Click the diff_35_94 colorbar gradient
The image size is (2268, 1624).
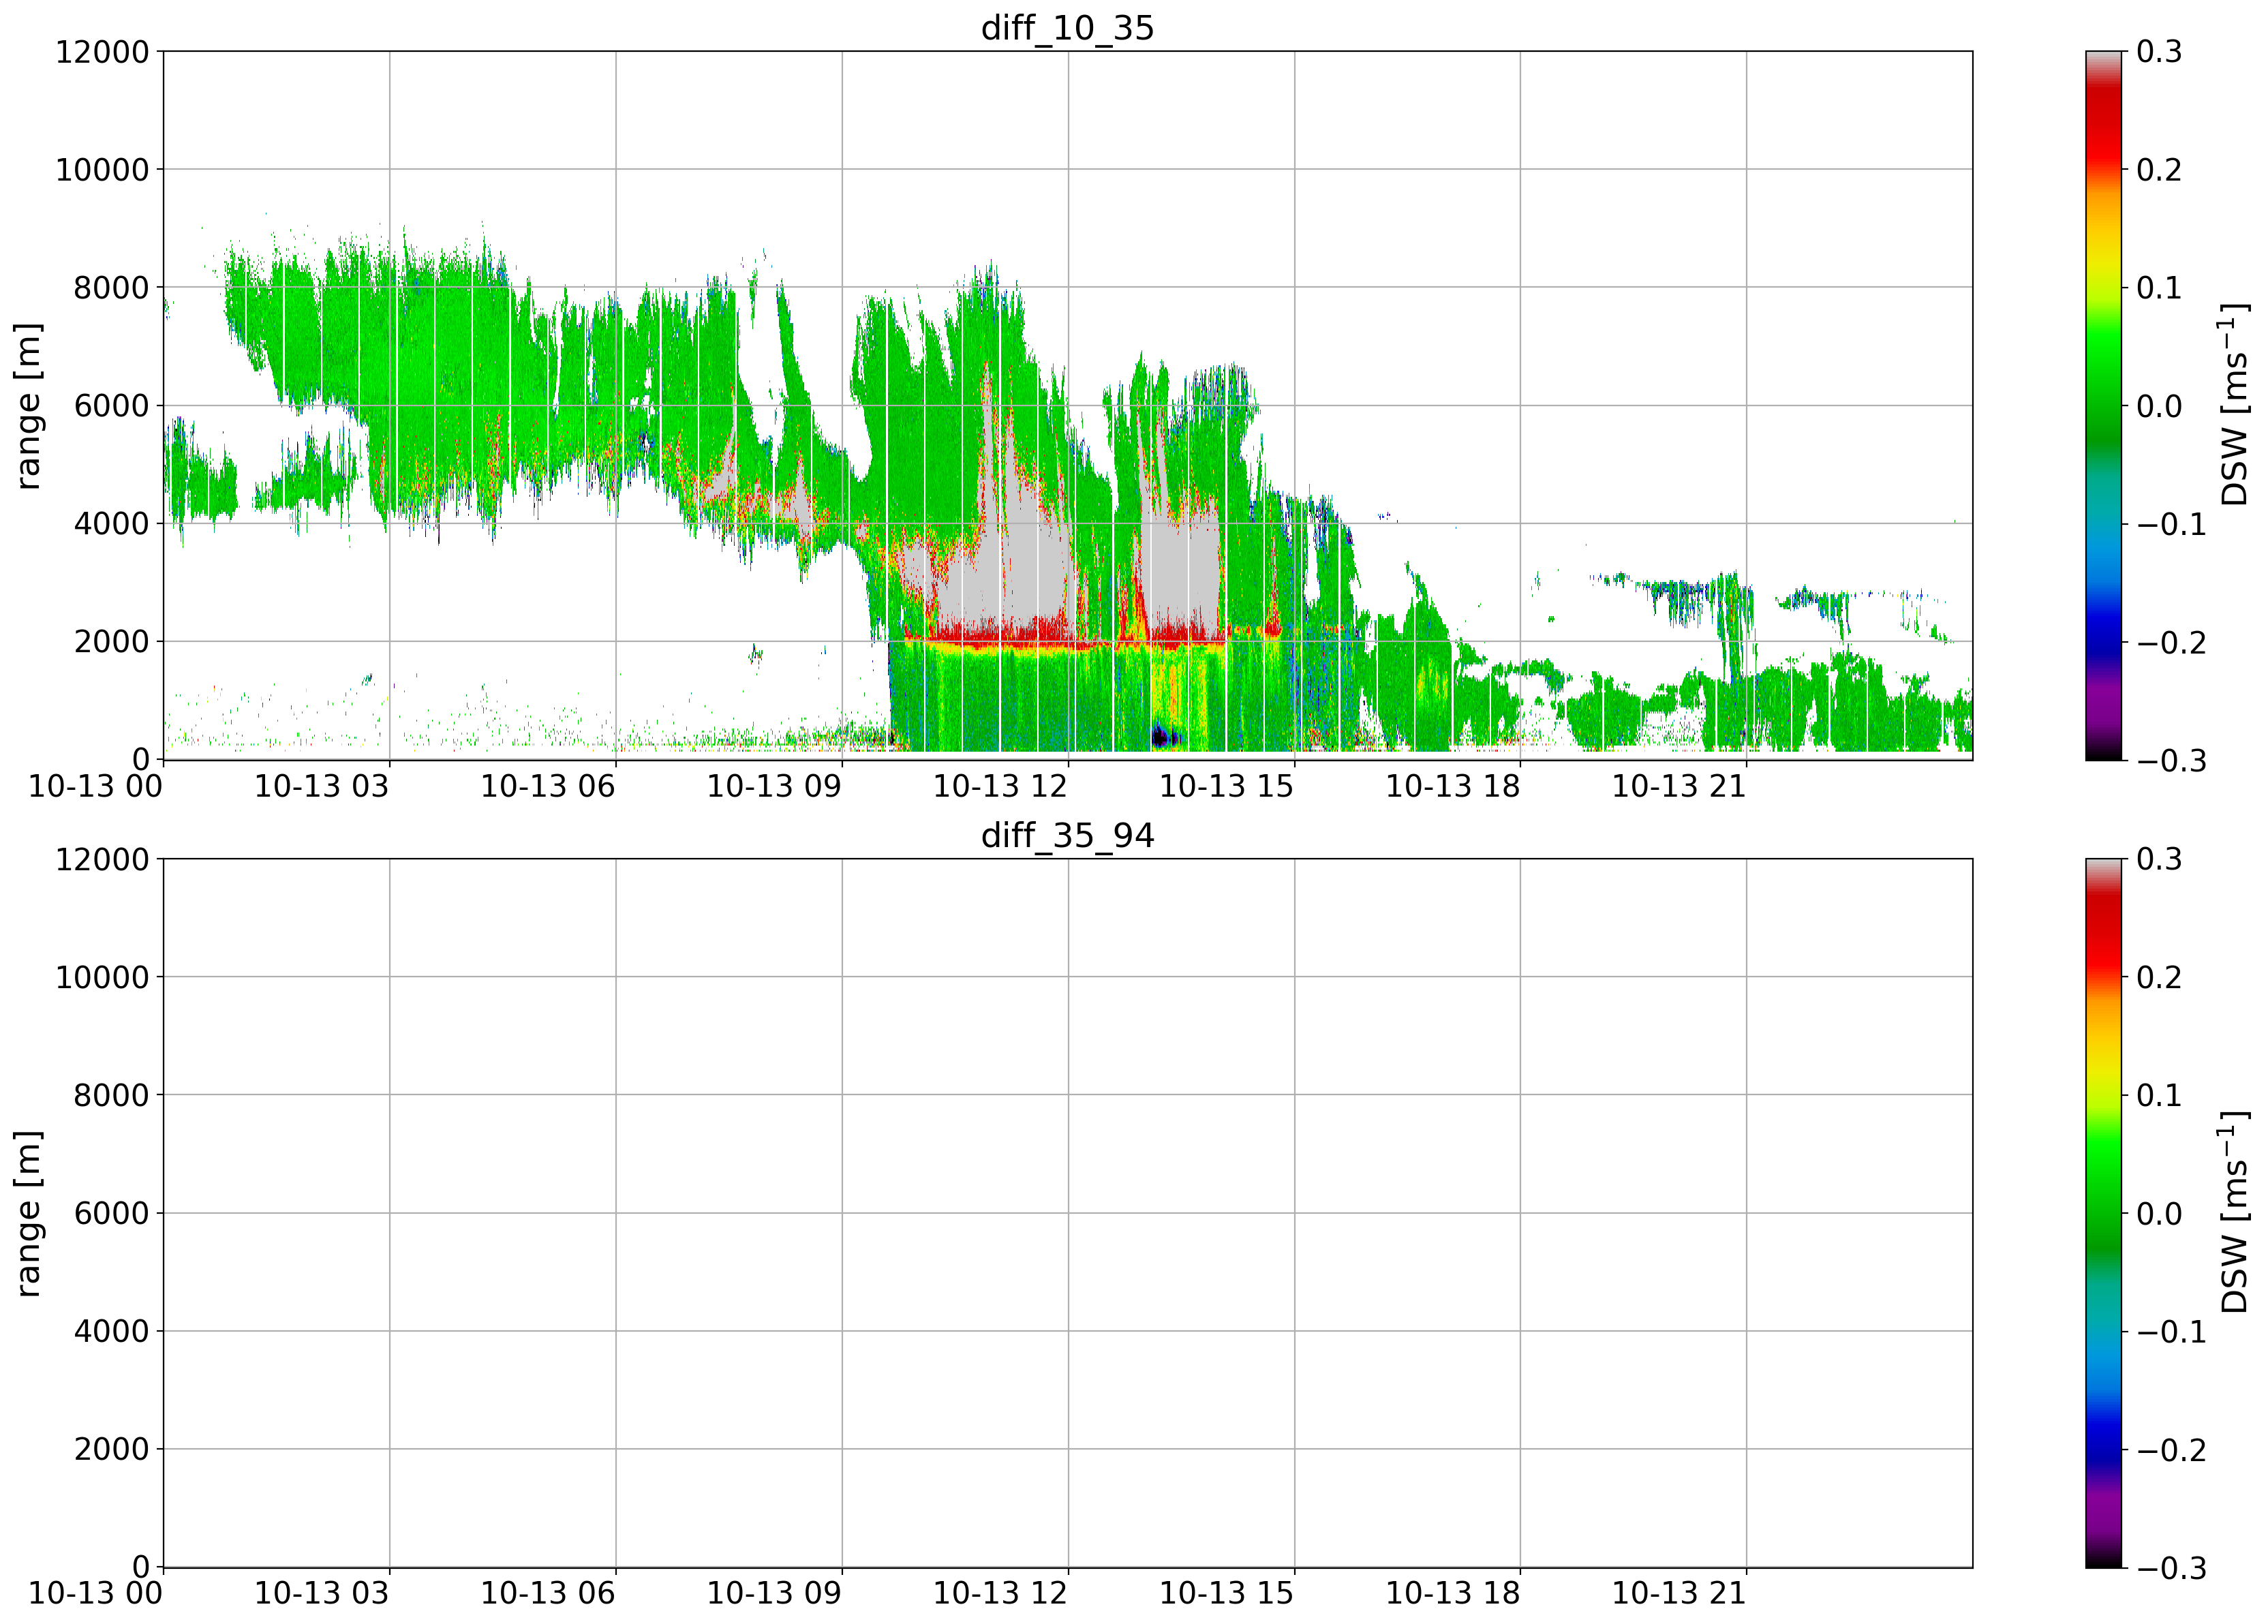click(2103, 1213)
